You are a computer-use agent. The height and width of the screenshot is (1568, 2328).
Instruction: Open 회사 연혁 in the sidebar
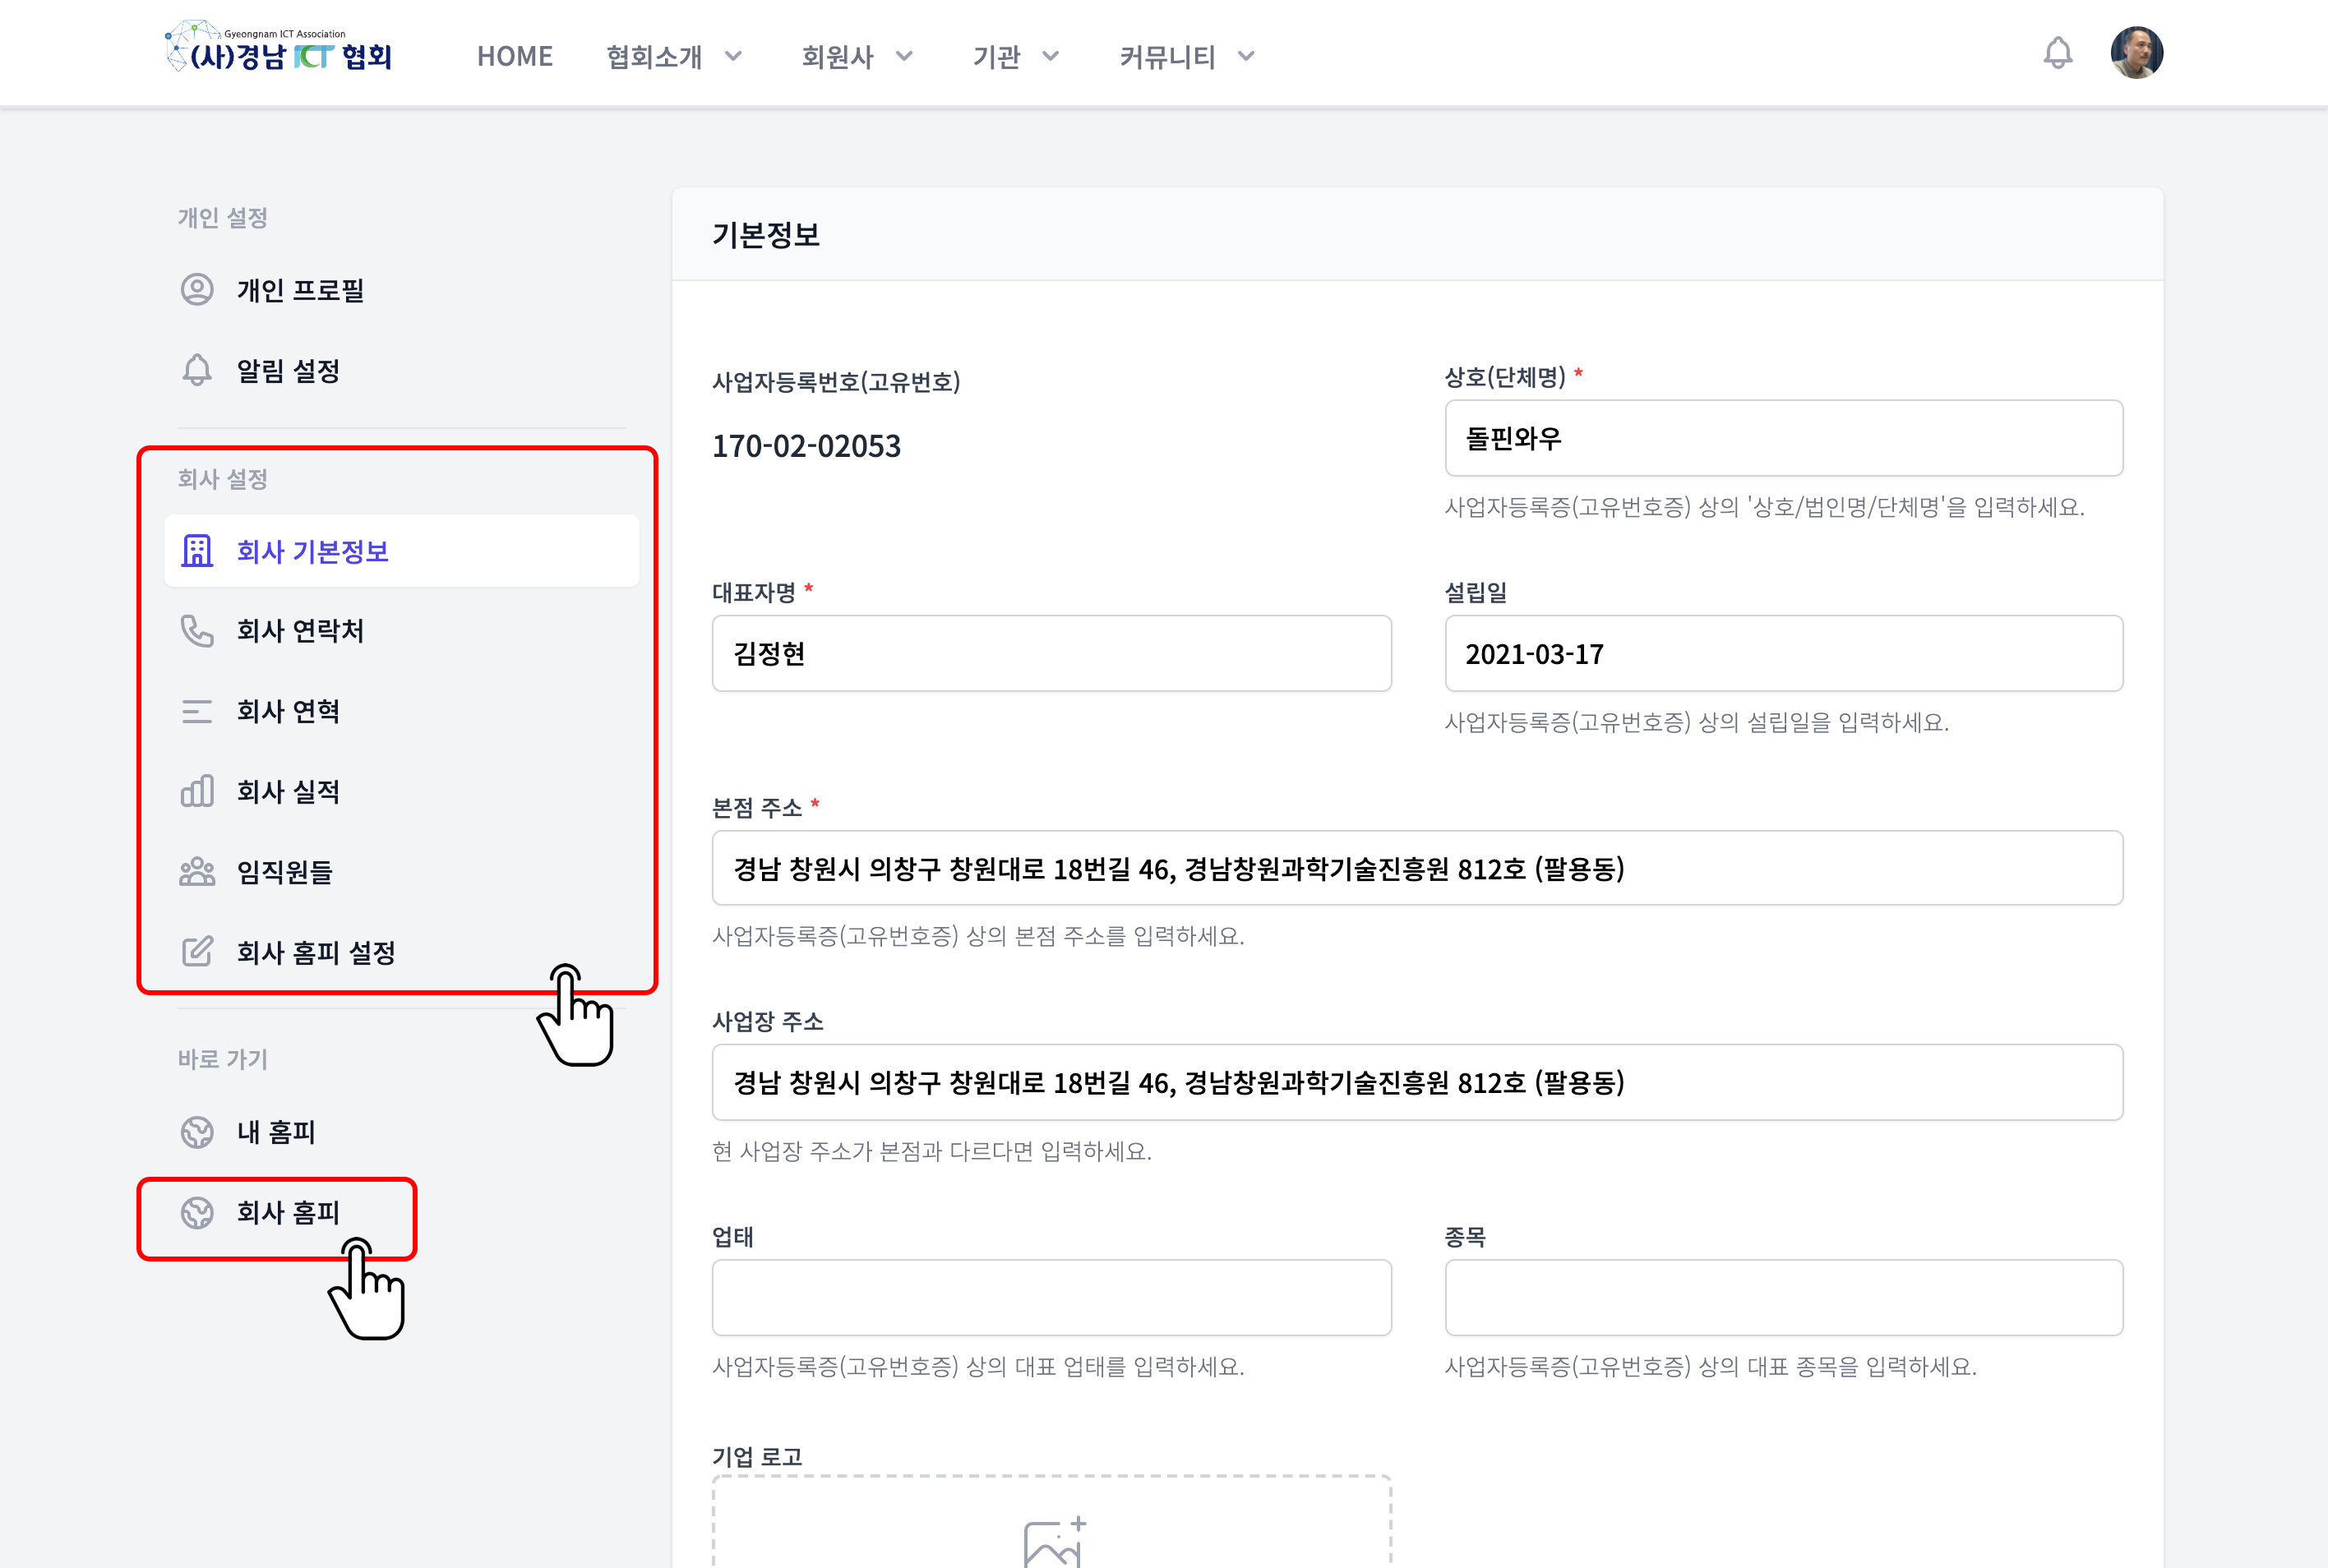click(402, 711)
